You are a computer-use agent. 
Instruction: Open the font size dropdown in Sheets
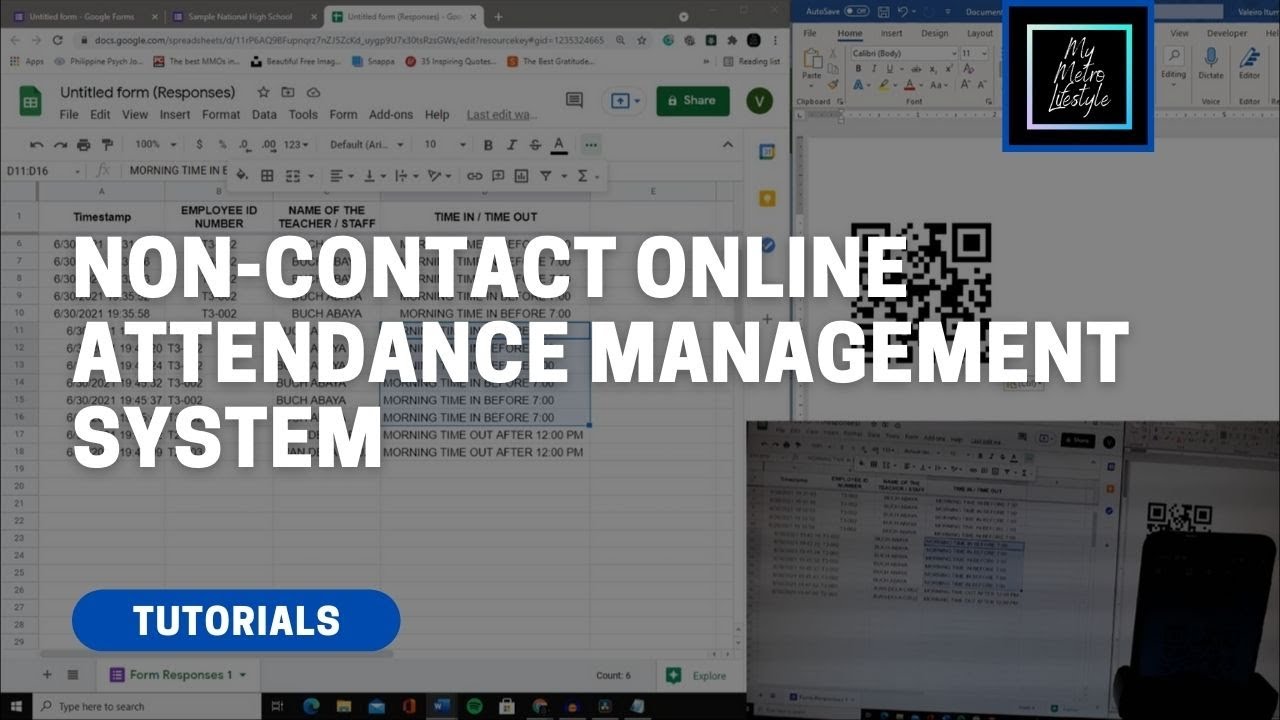pos(445,145)
